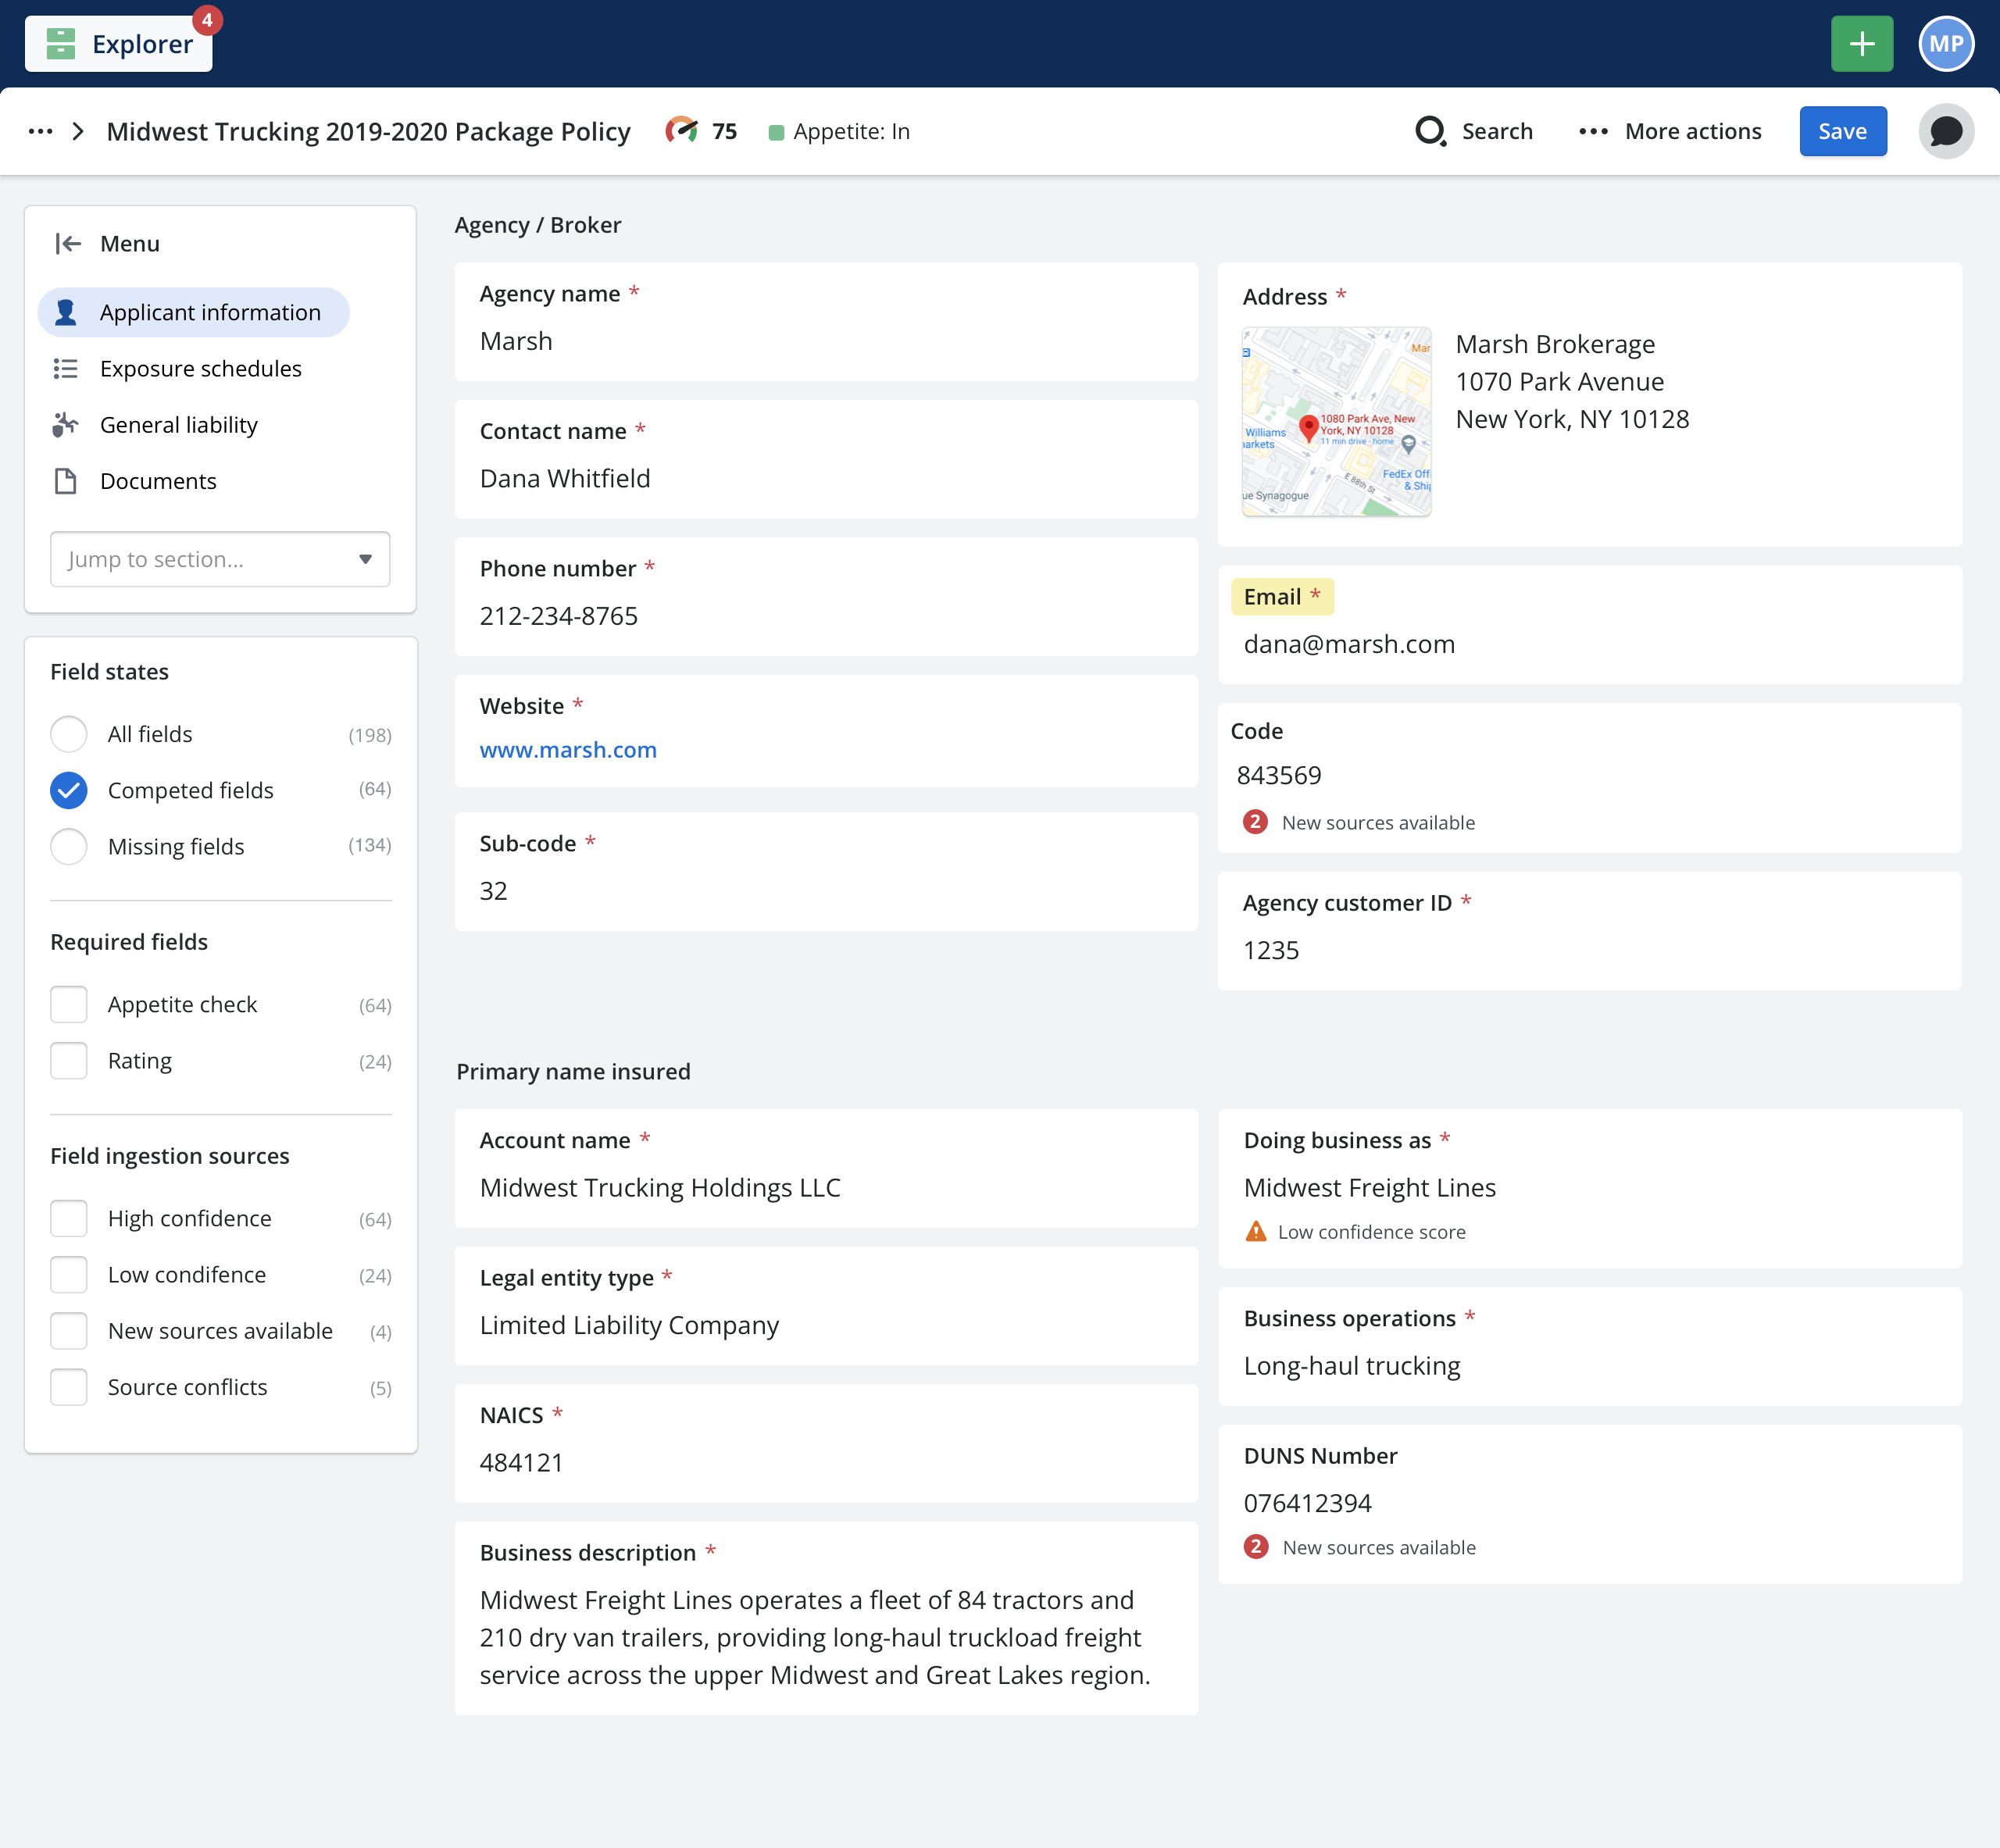
Task: Select All fields radio button
Action: click(69, 734)
